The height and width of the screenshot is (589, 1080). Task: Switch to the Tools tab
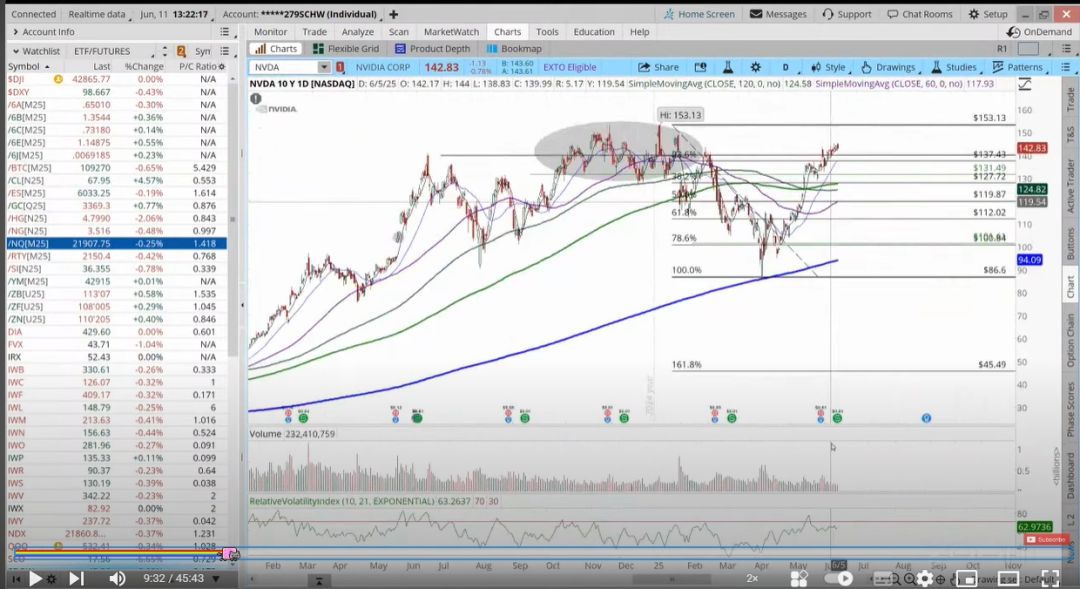547,32
